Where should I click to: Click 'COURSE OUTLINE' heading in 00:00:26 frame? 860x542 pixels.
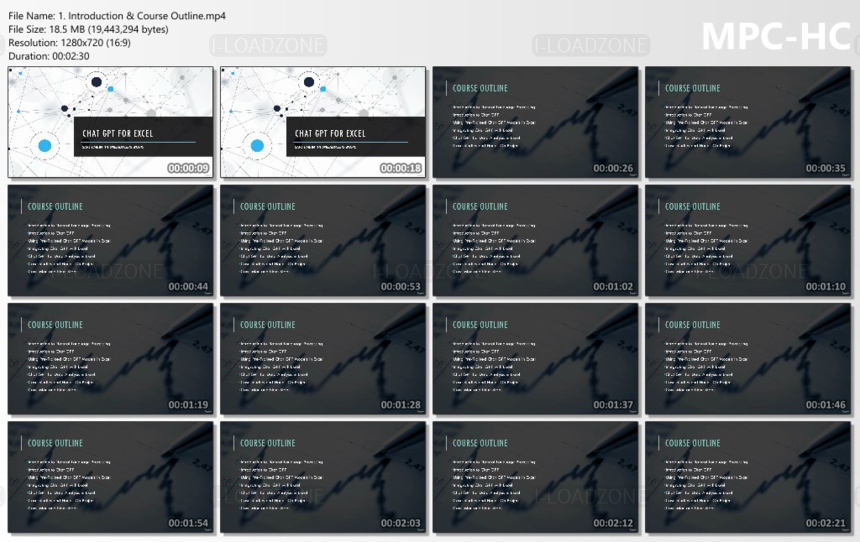click(480, 88)
